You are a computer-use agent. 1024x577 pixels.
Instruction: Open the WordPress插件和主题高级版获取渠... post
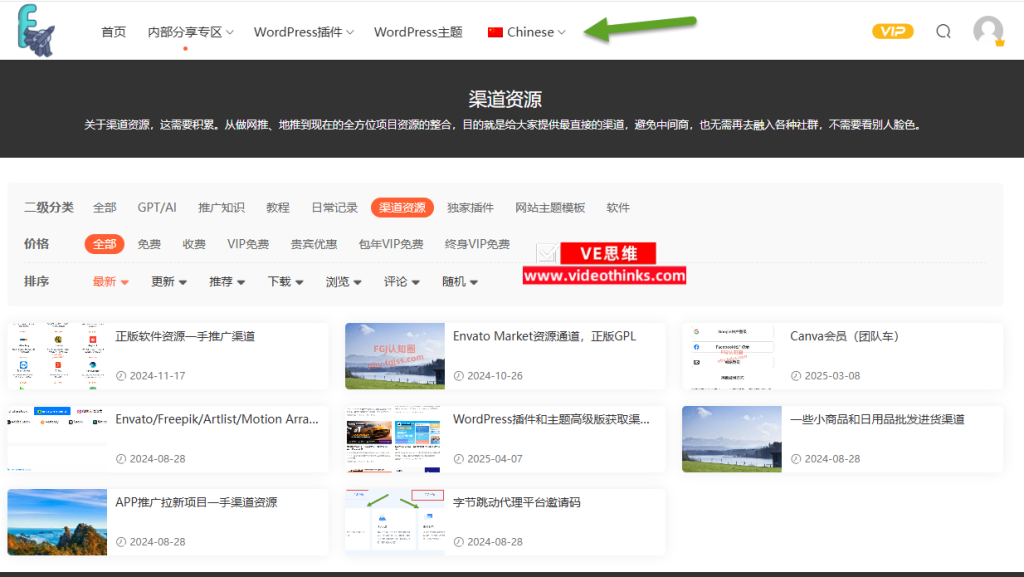pos(551,420)
